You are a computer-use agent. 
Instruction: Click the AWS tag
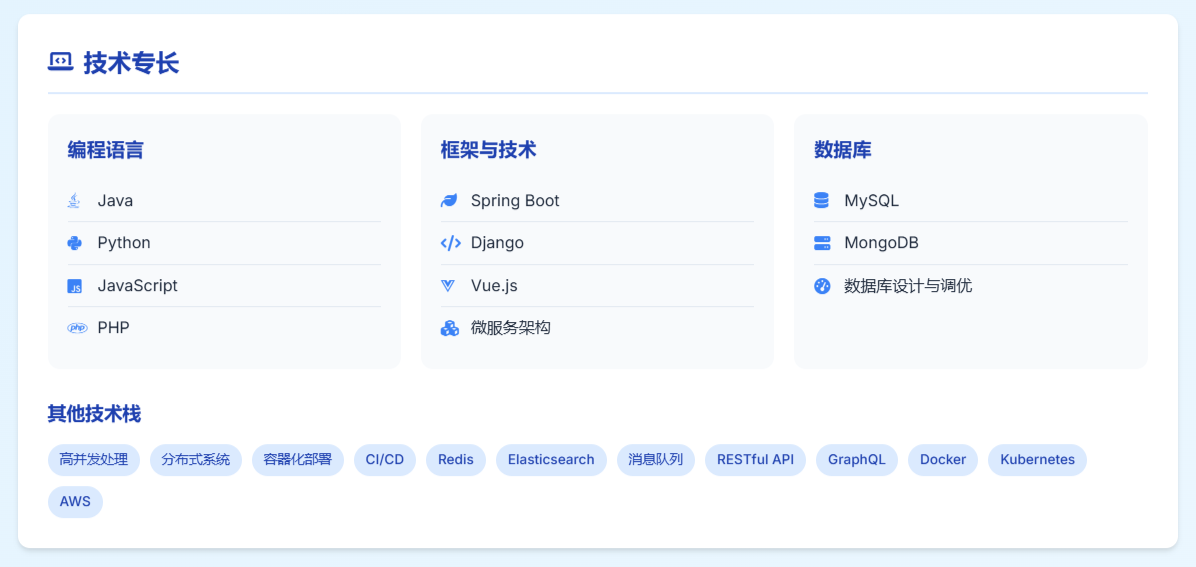point(75,502)
